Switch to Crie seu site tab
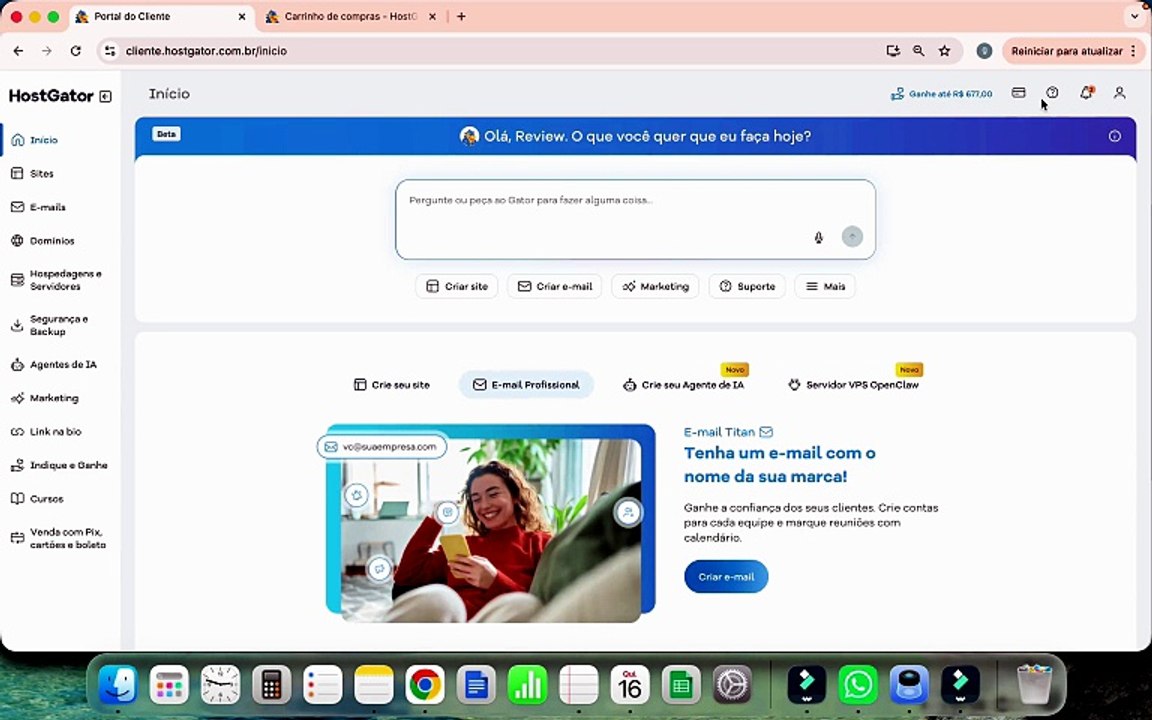1152x720 pixels. click(x=392, y=384)
